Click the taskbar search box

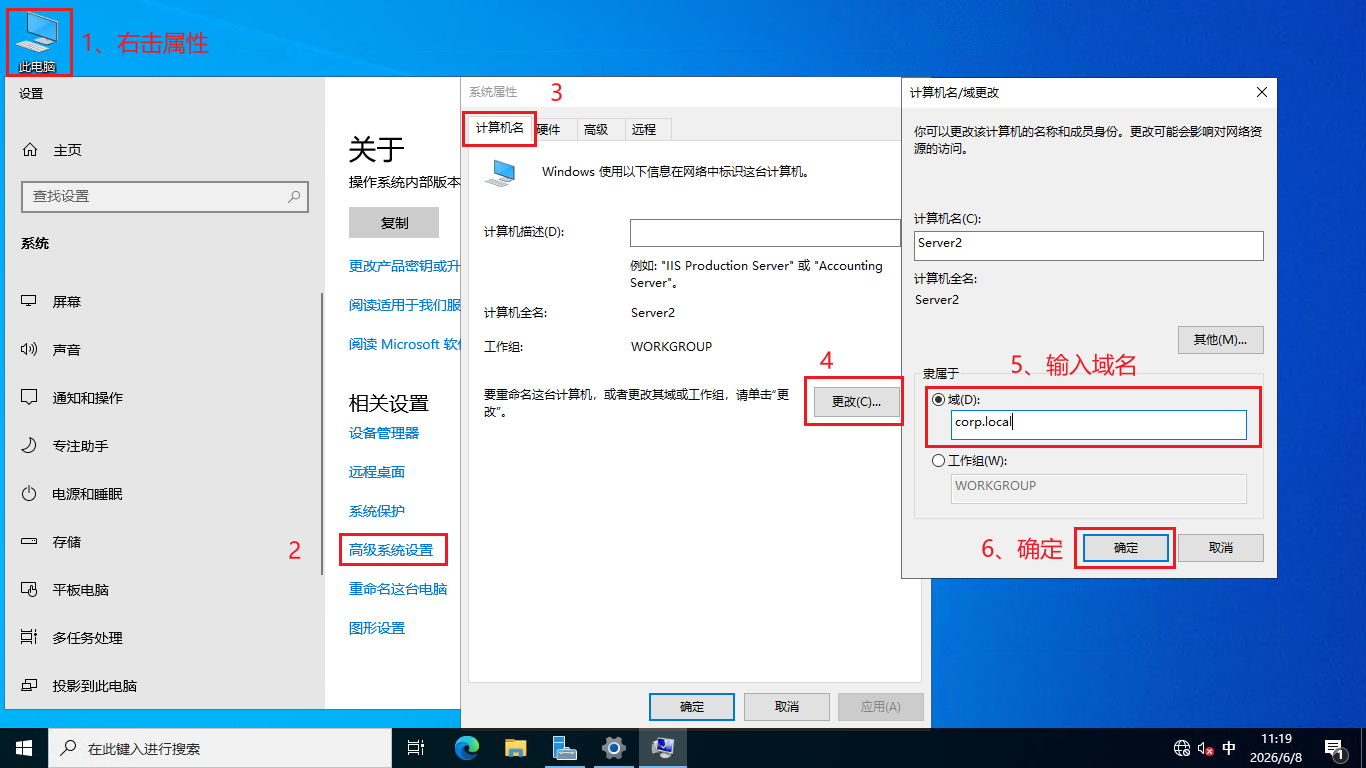point(220,748)
